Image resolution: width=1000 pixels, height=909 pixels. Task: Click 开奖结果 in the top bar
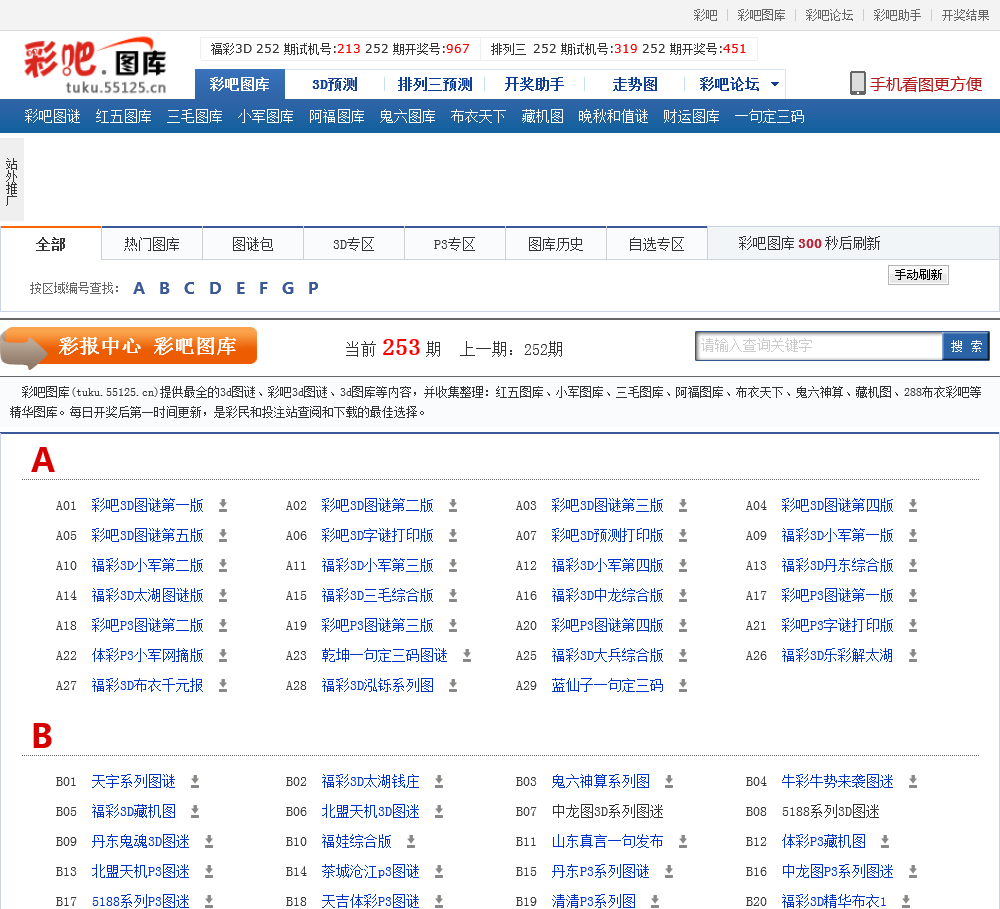tap(966, 15)
